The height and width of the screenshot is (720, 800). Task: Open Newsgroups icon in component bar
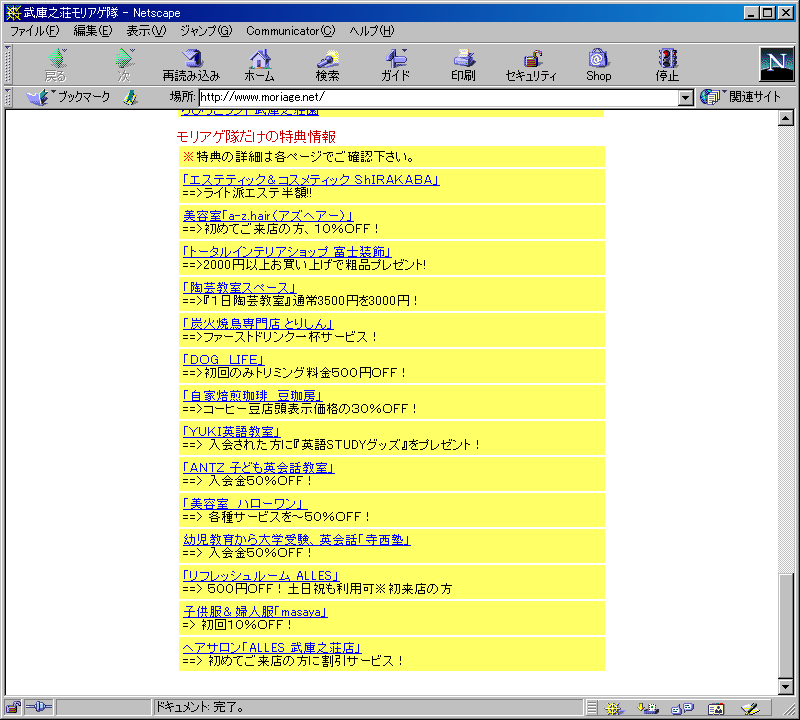coord(682,708)
